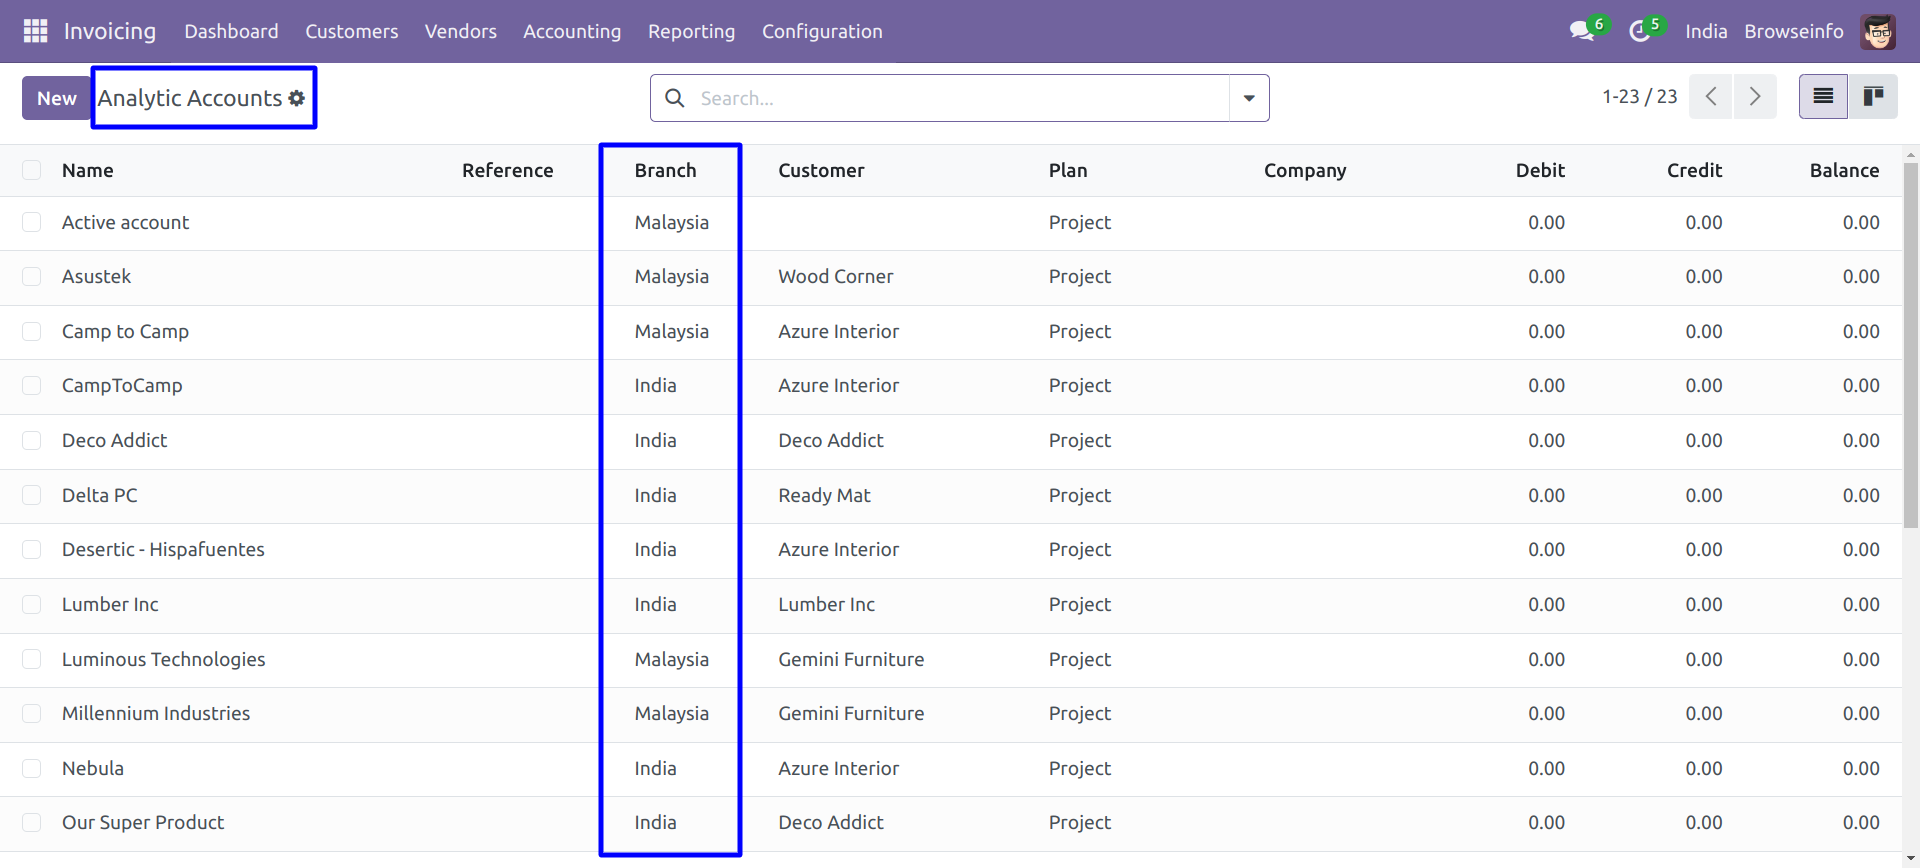Switch to kanban view
1920x868 pixels.
click(x=1873, y=97)
